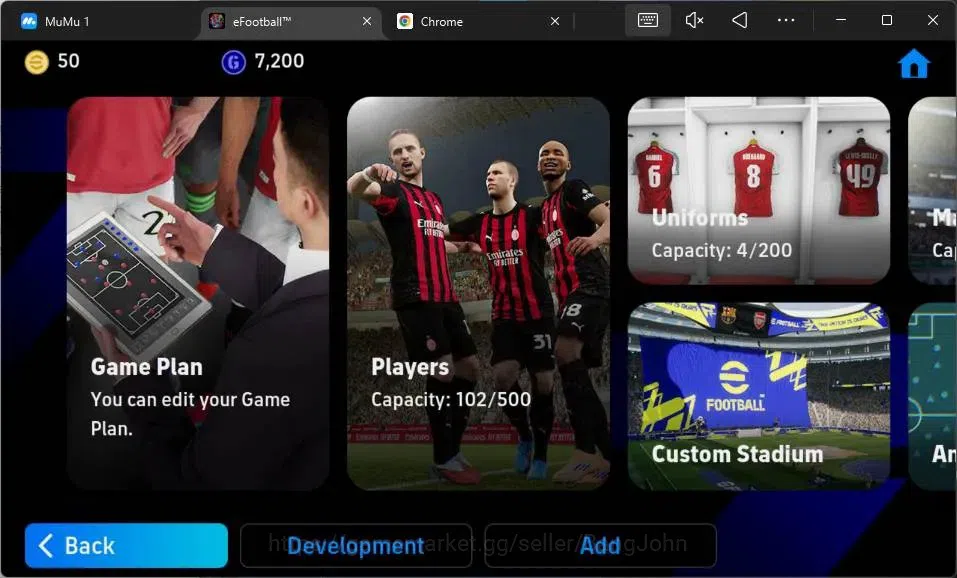The width and height of the screenshot is (957, 578).
Task: Maximize the MuMu emulator window
Action: tap(887, 20)
